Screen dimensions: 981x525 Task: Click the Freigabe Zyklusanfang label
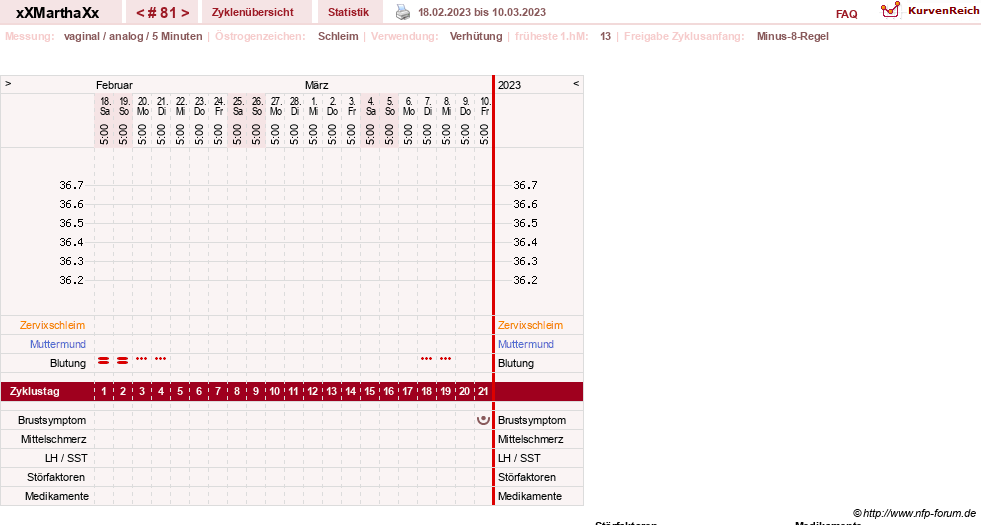[x=684, y=36]
